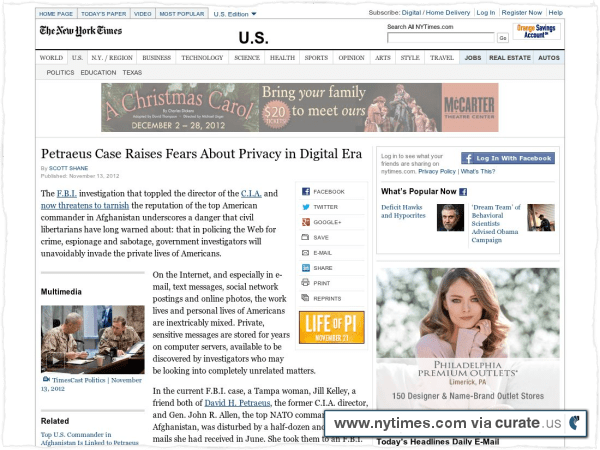Viewport: 600px width, 450px height.
Task: Open LinkedIn Share option
Action: point(305,268)
